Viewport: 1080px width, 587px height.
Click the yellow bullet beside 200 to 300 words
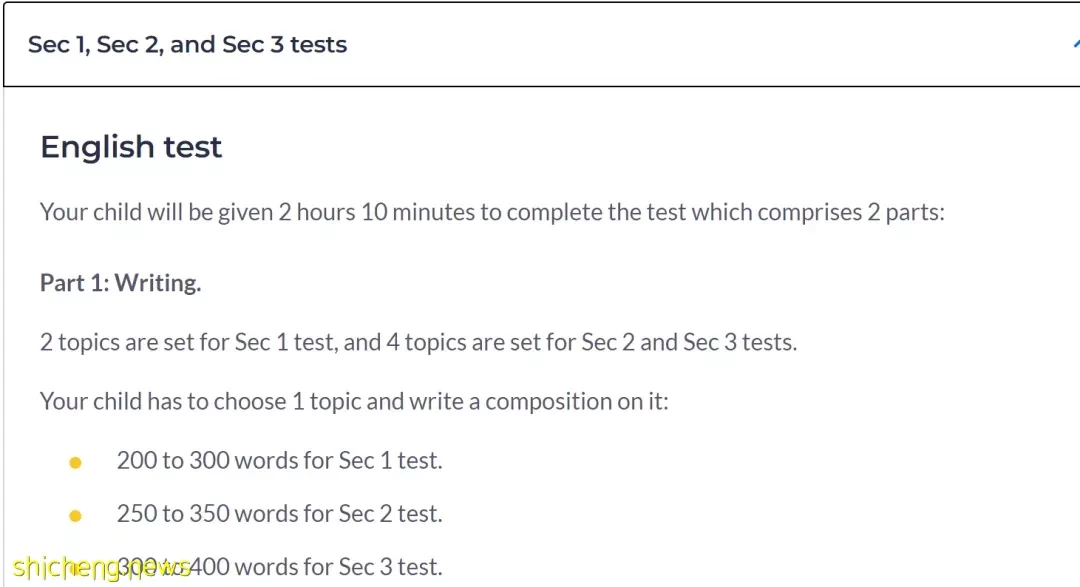coord(75,462)
